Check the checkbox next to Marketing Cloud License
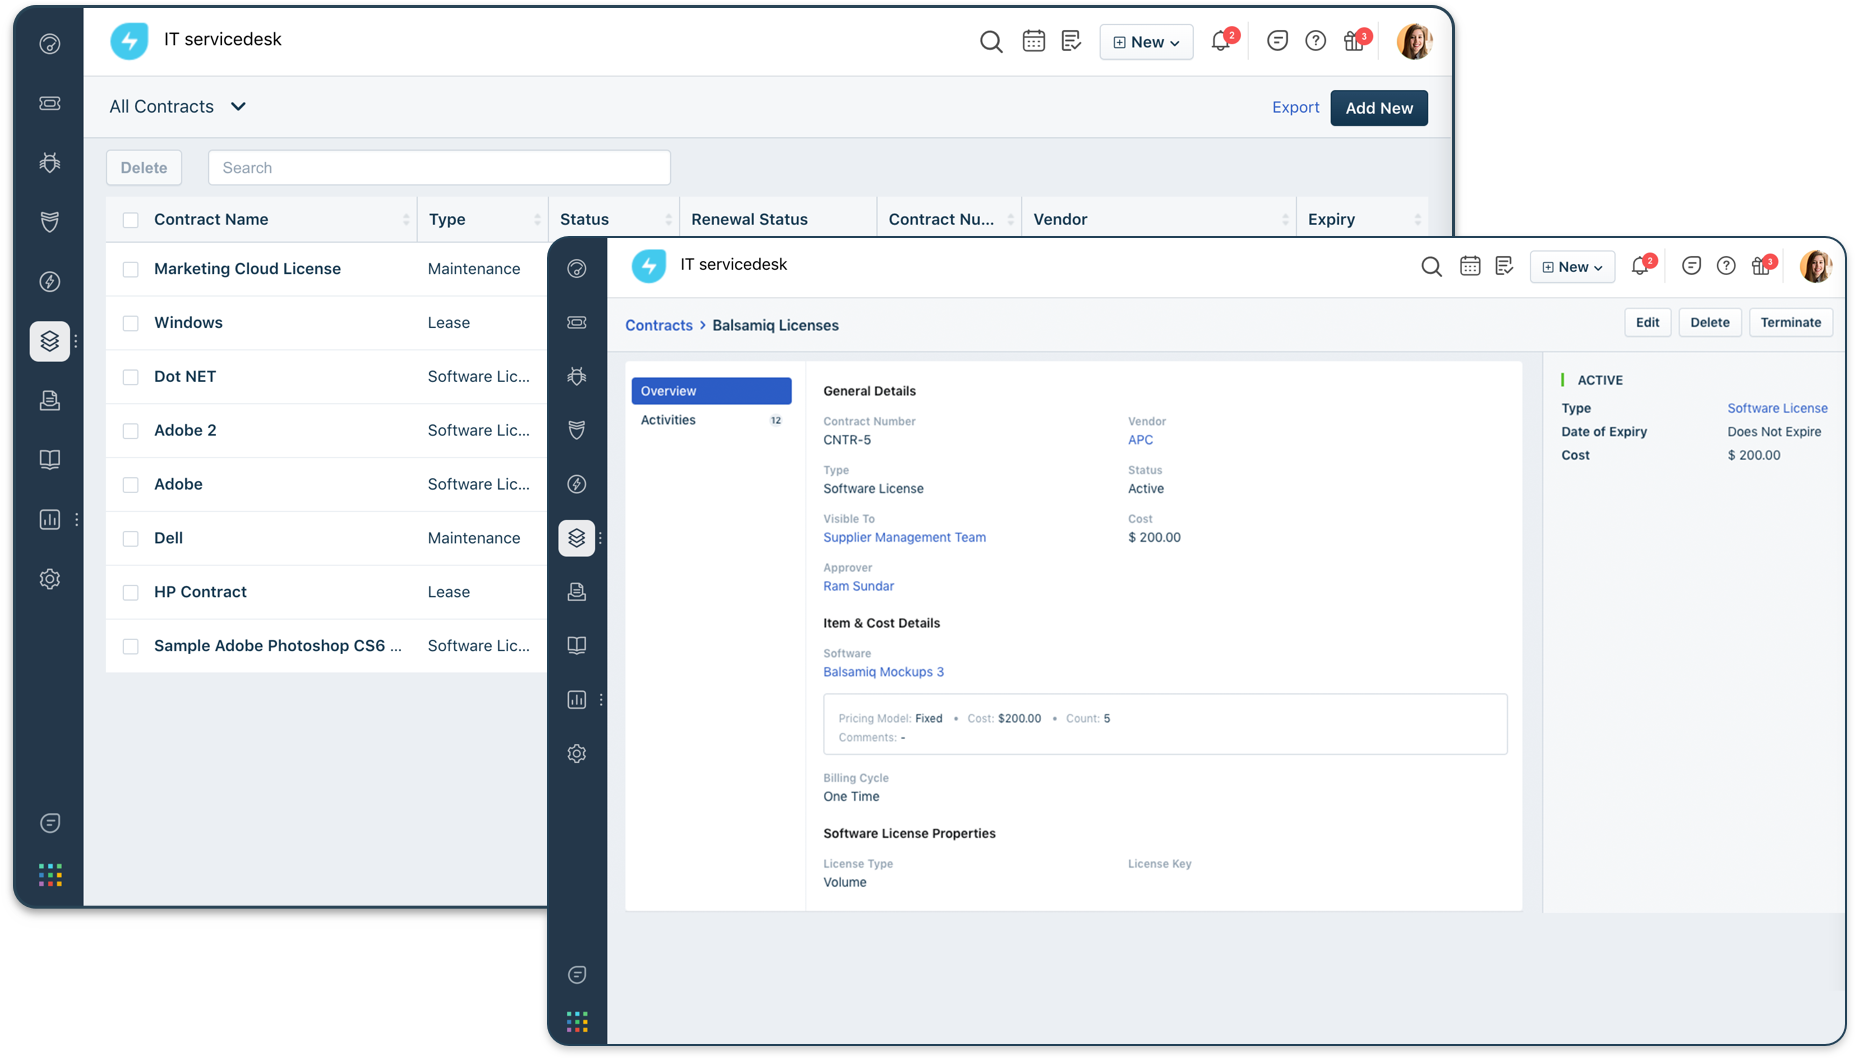Screen dimensions: 1856x1058 click(130, 268)
